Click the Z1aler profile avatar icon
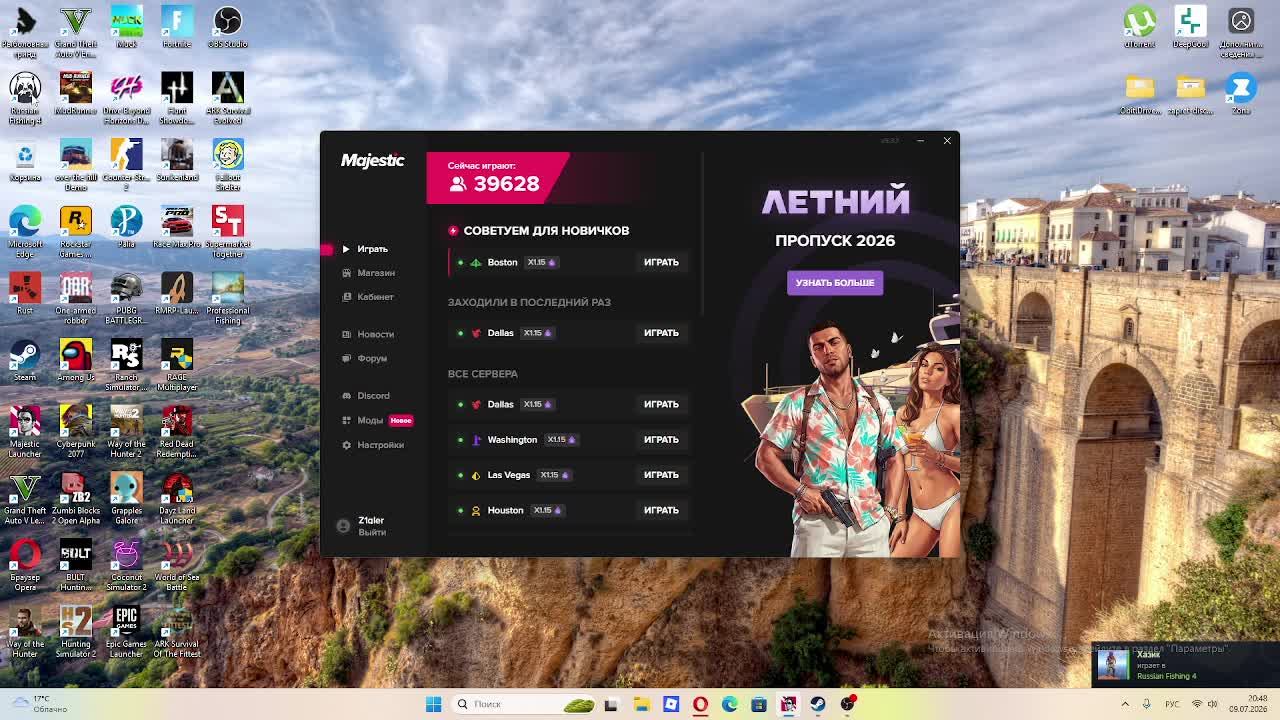The width and height of the screenshot is (1280, 720). point(343,526)
